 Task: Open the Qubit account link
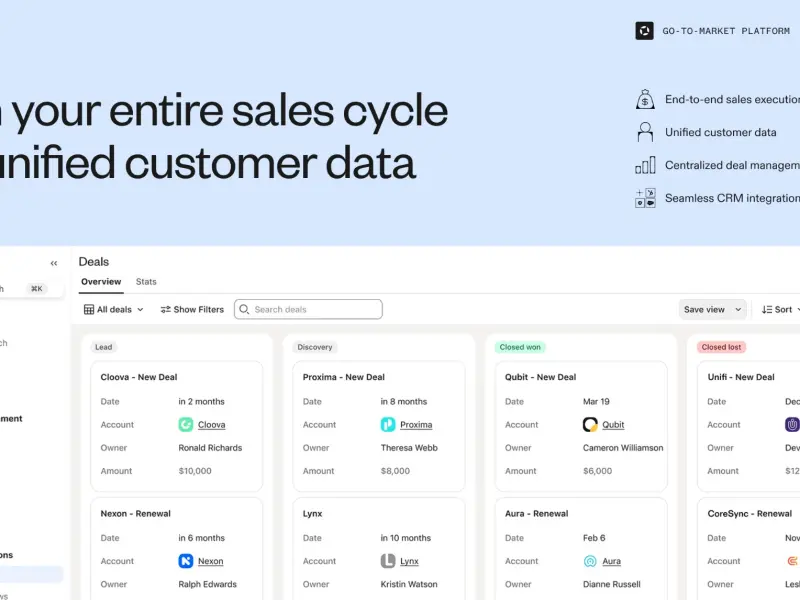pos(613,424)
